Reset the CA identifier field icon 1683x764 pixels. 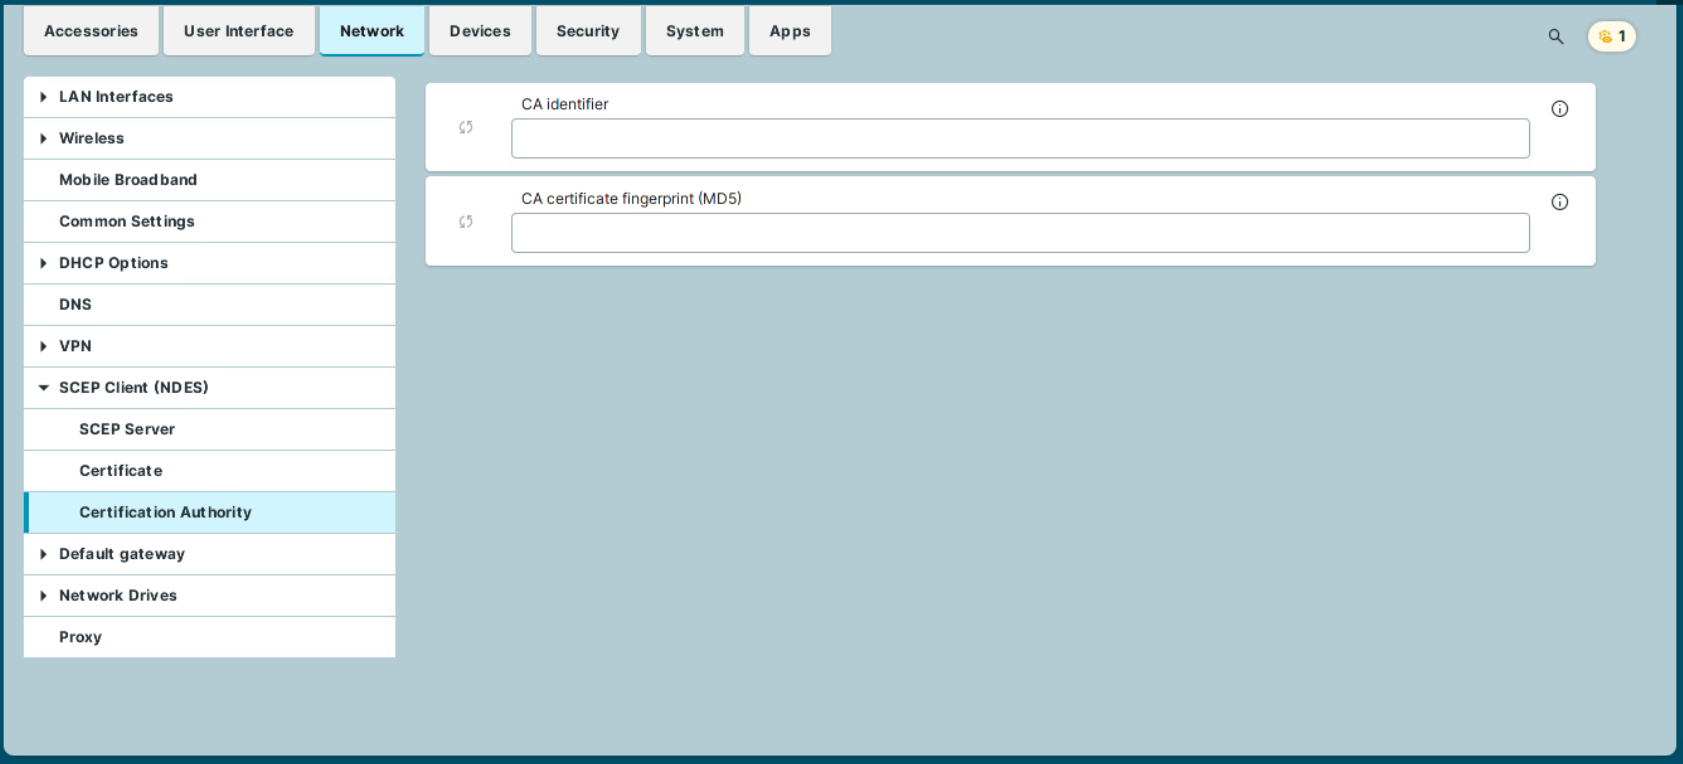[x=466, y=127]
